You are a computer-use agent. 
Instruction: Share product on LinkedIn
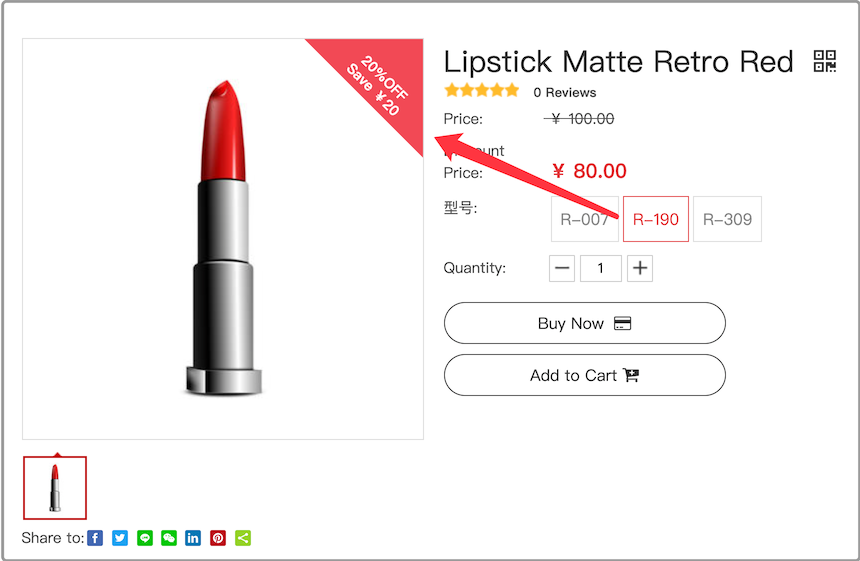[193, 538]
